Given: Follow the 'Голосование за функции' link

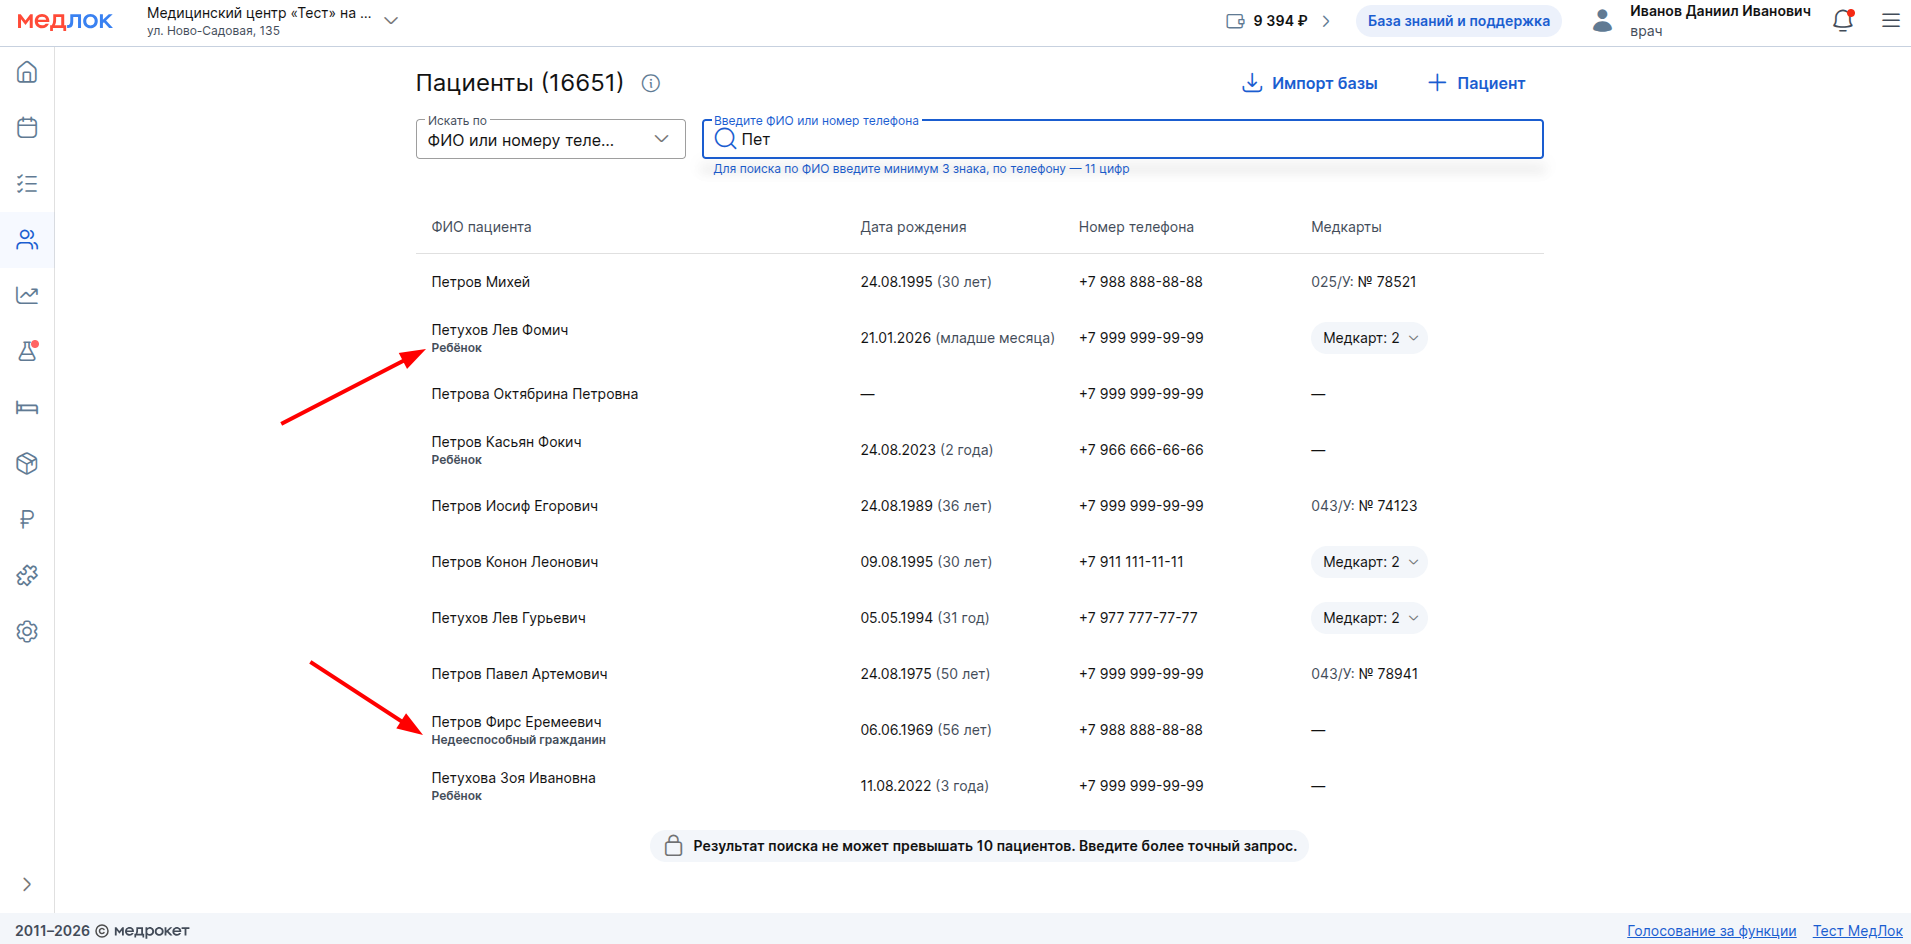Looking at the screenshot, I should click(x=1711, y=931).
